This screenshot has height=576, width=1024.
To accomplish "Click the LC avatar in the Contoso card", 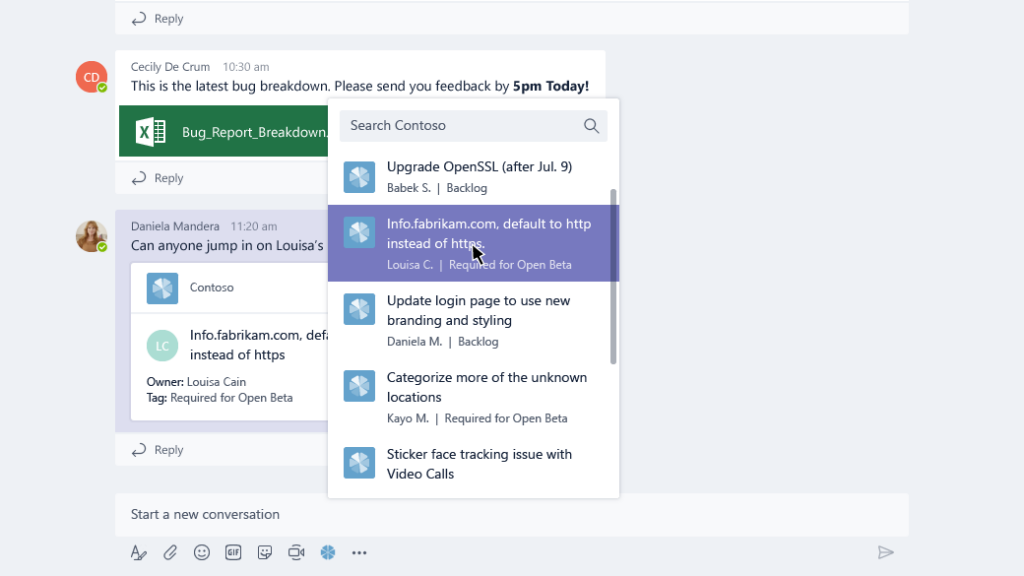I will click(x=162, y=345).
